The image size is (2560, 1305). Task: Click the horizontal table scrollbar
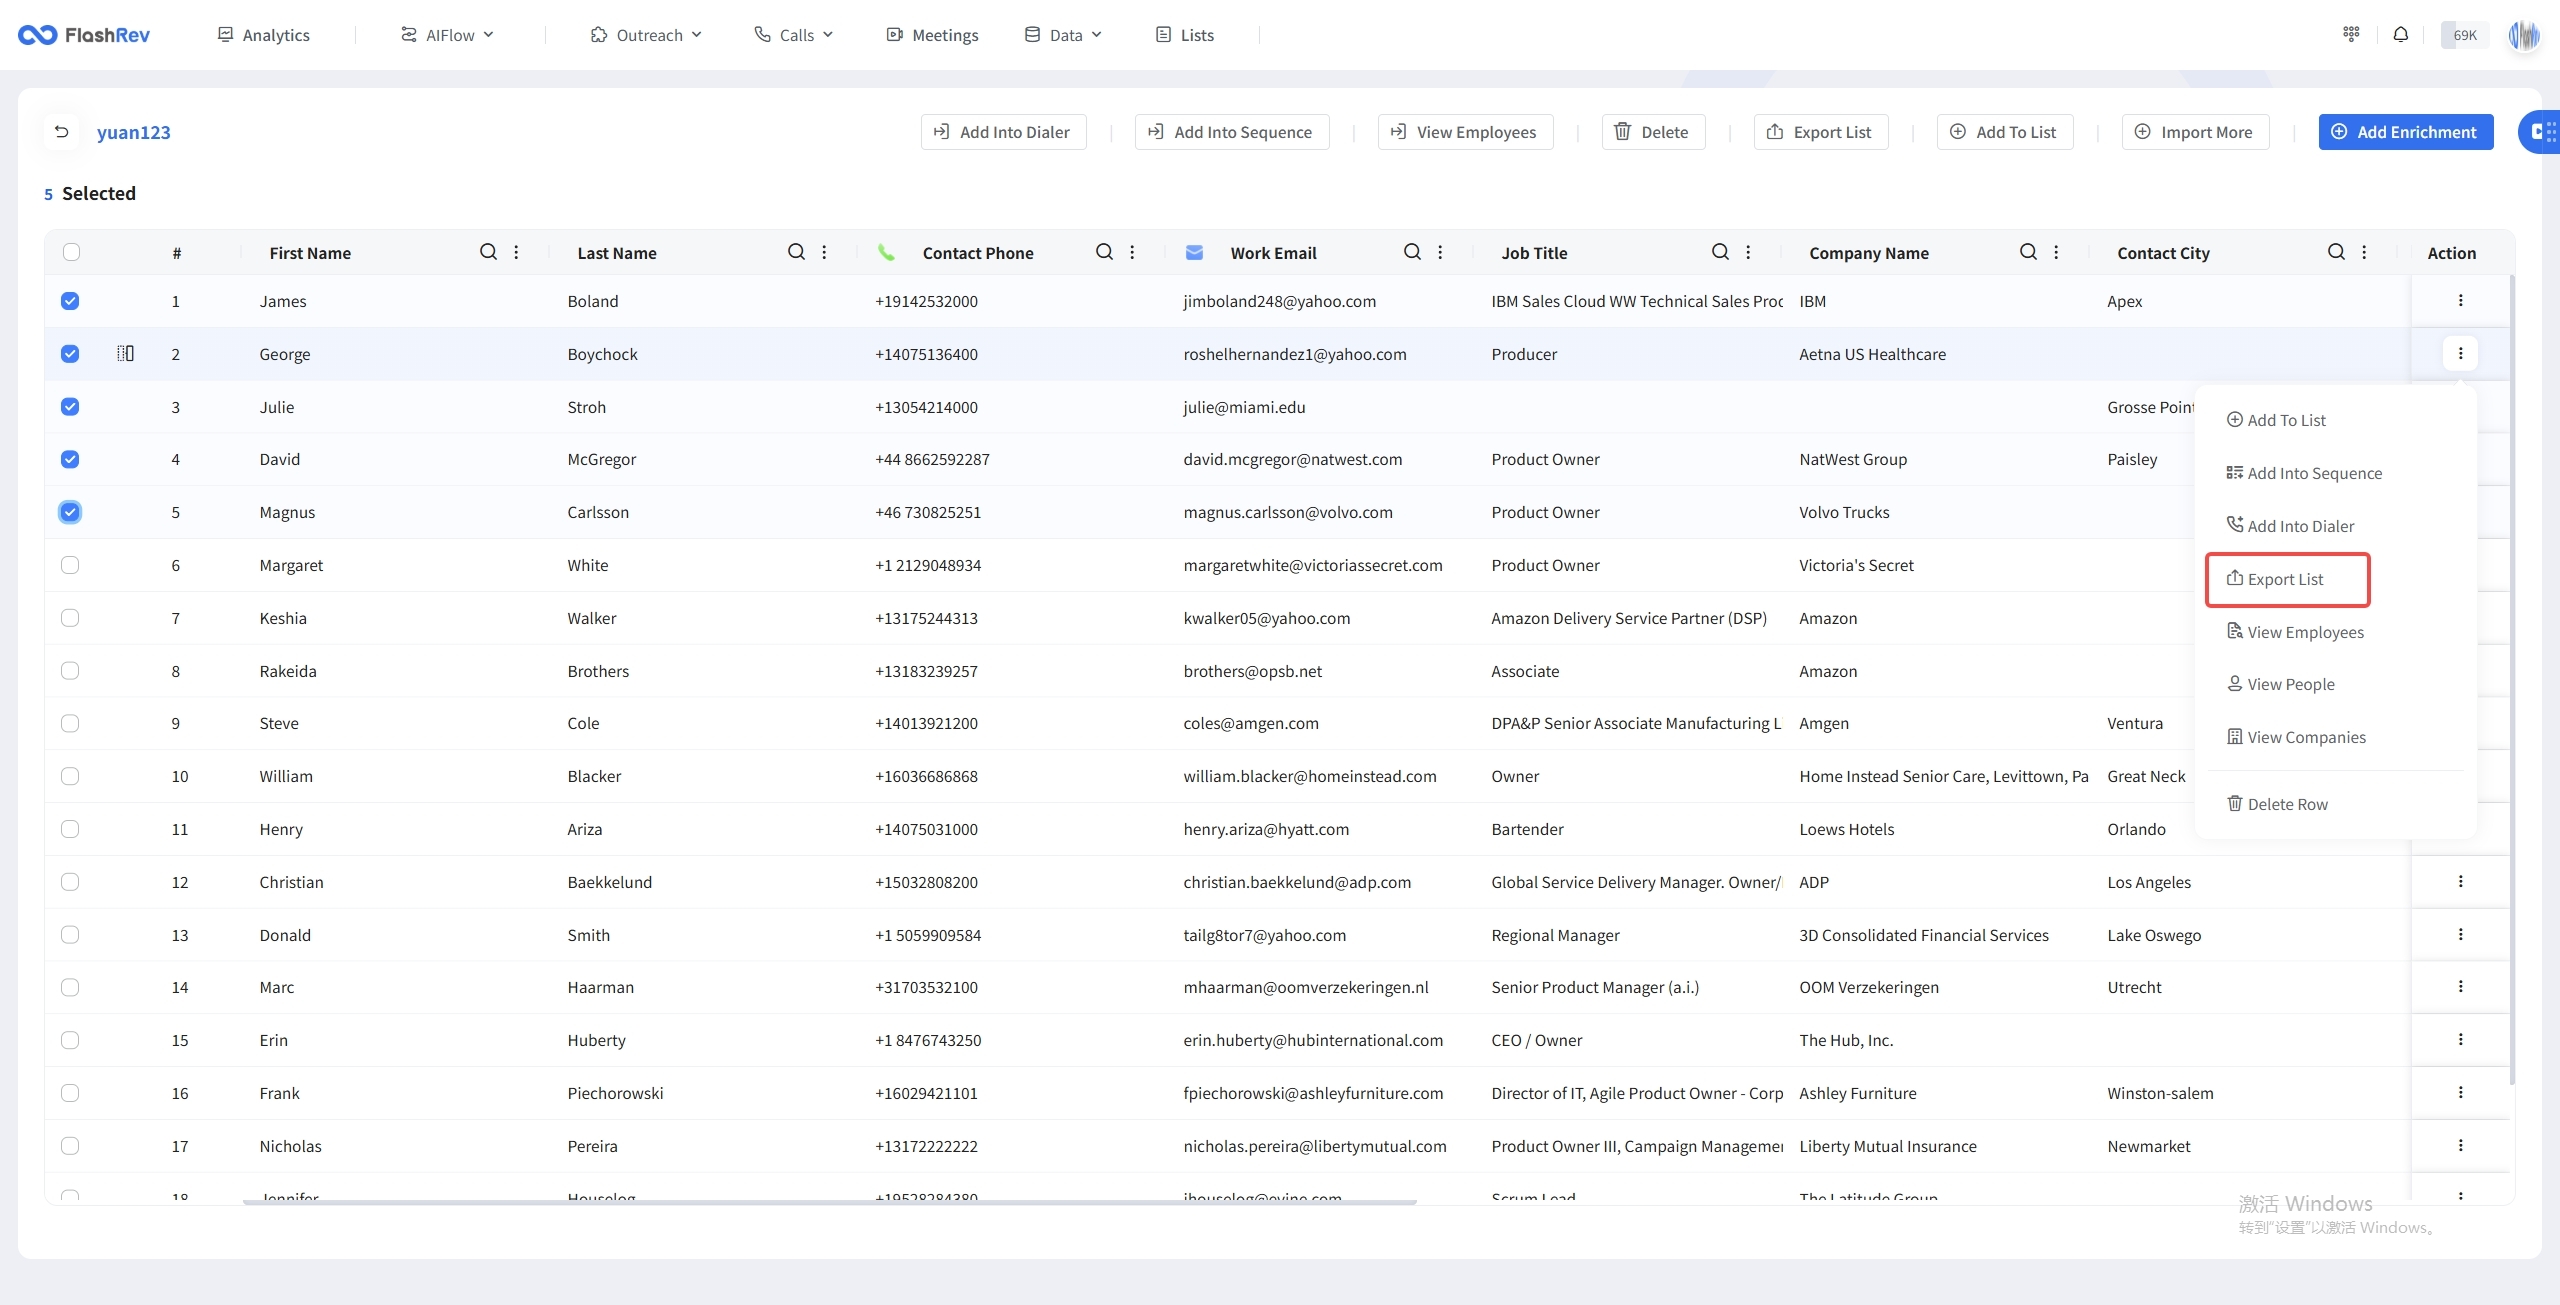pyautogui.click(x=829, y=1201)
